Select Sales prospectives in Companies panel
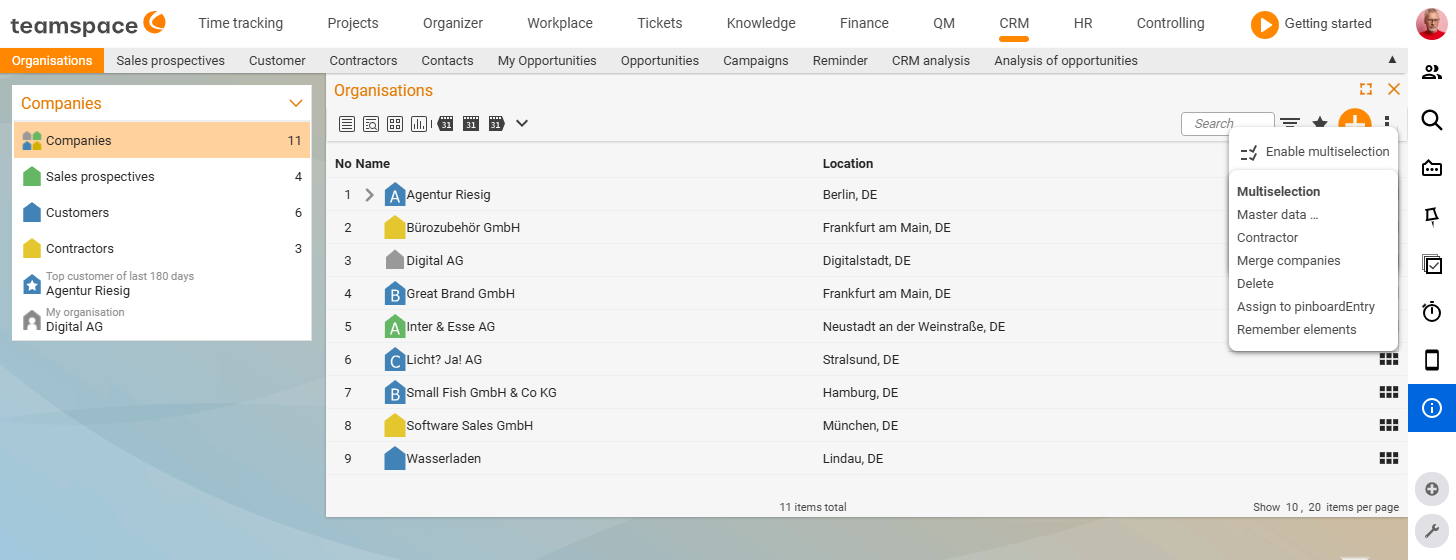1456x560 pixels. tap(162, 176)
